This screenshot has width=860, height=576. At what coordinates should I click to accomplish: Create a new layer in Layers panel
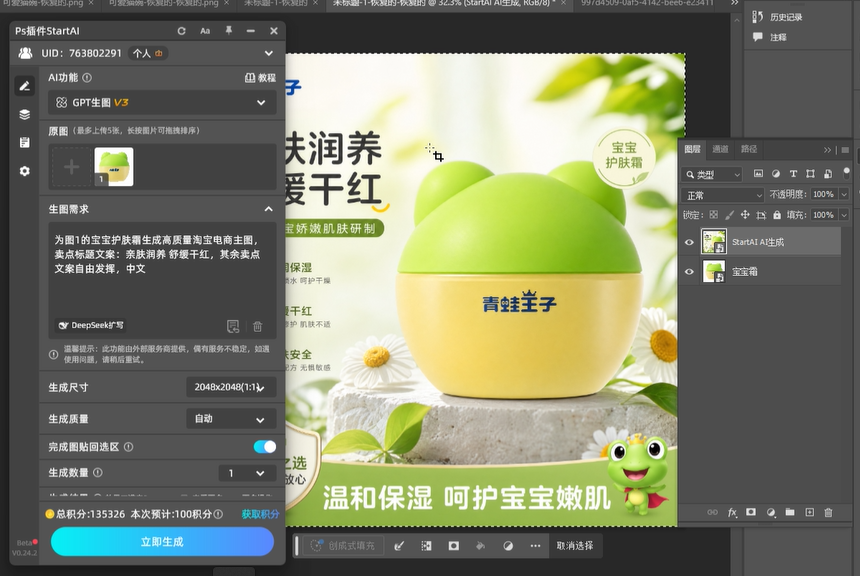tap(810, 512)
